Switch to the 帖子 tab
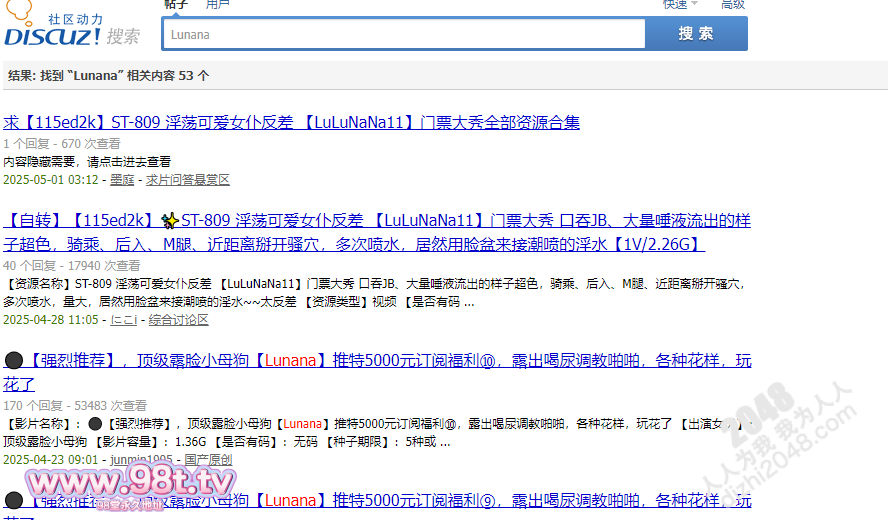 pos(176,5)
